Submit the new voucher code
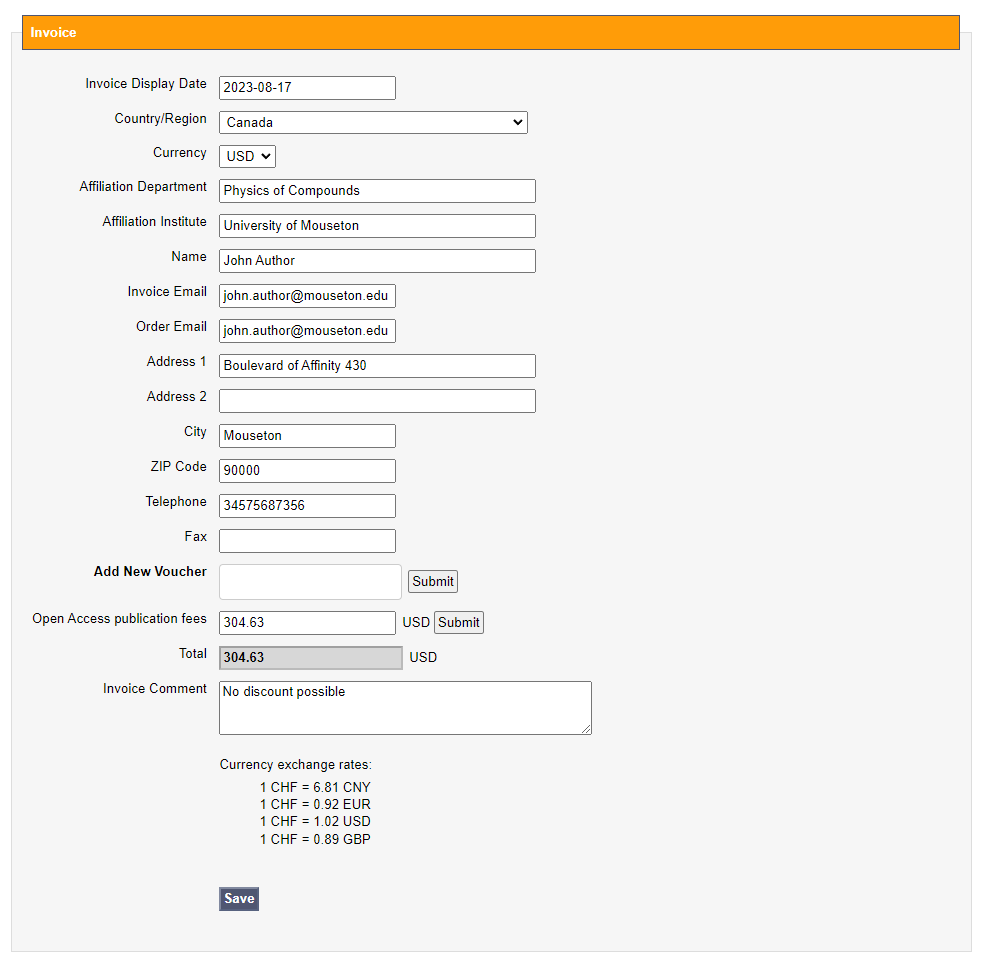This screenshot has height=968, width=982. coord(432,581)
